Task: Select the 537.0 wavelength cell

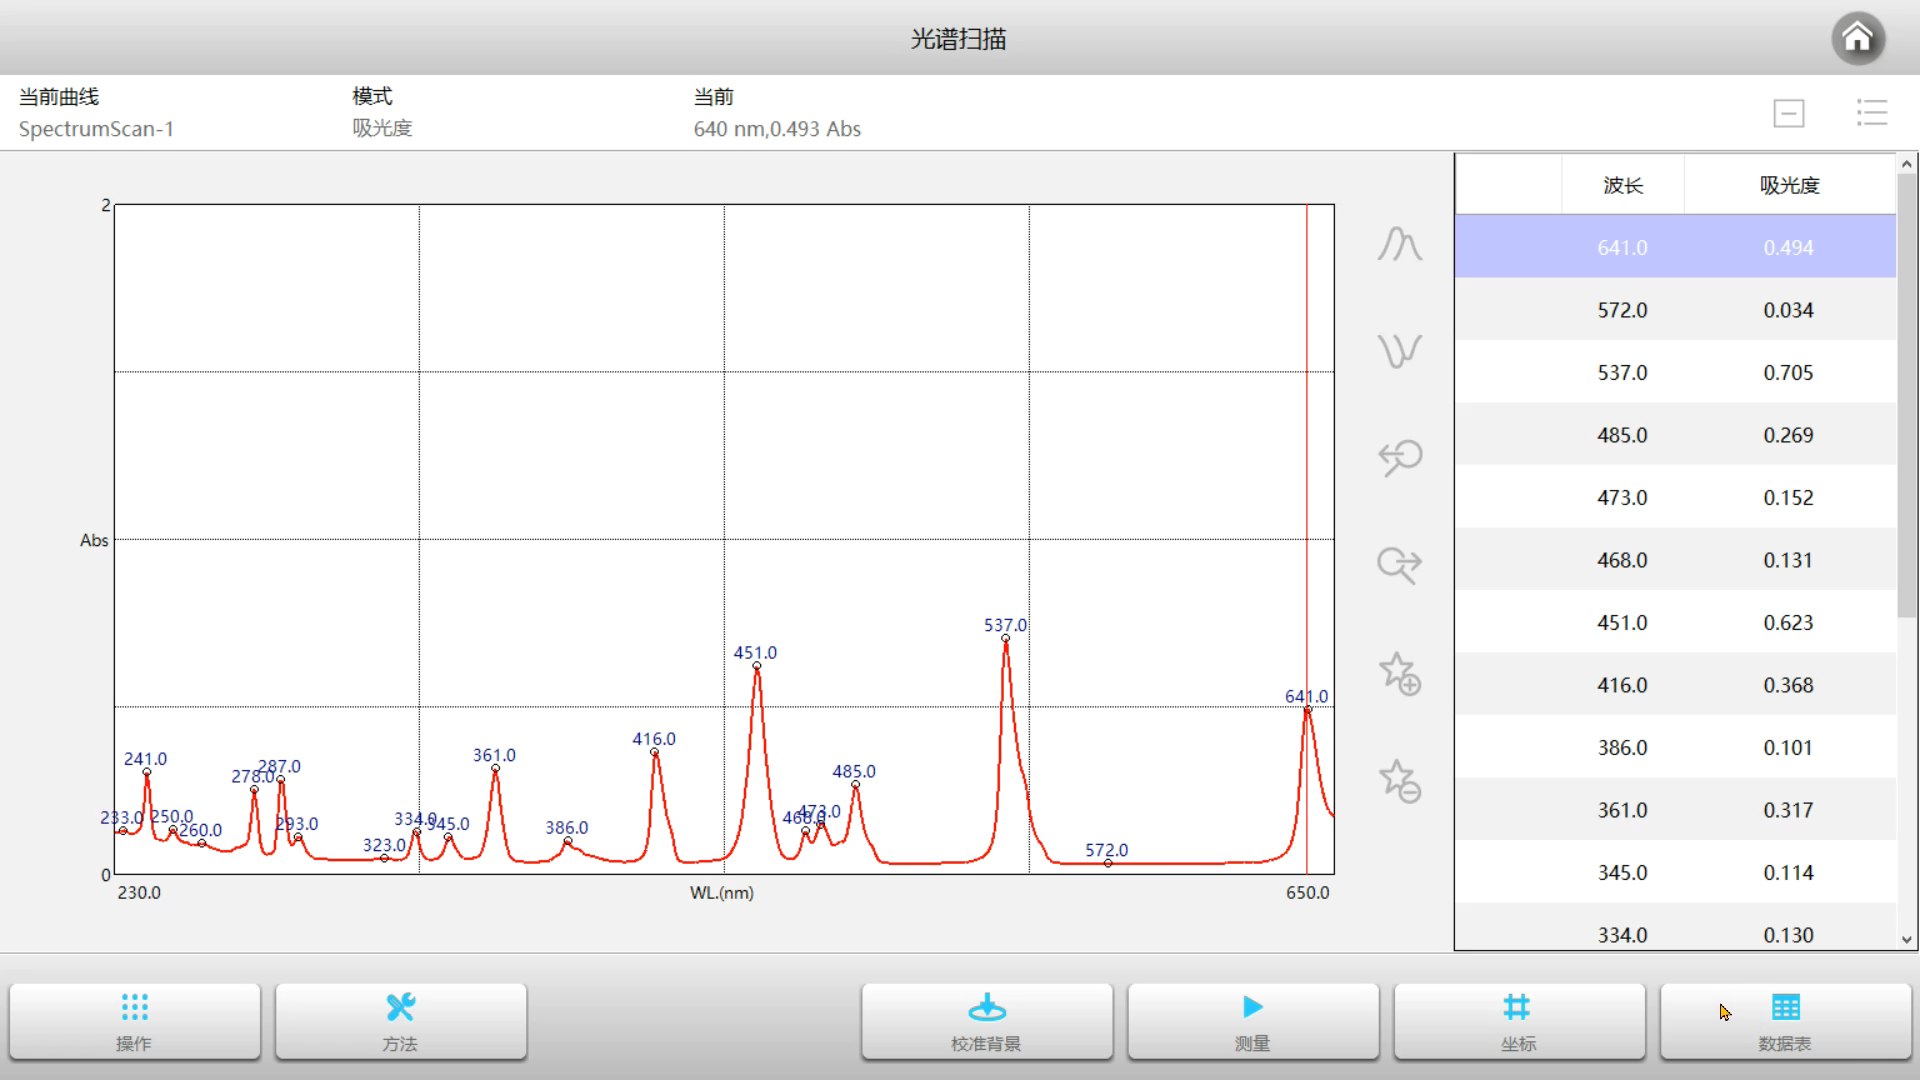Action: (x=1622, y=372)
